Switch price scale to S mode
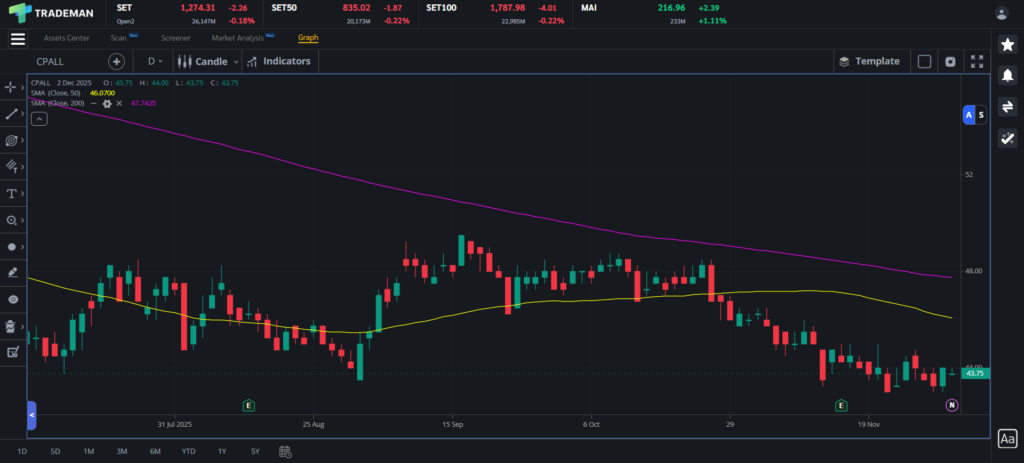This screenshot has width=1024, height=463. tap(981, 115)
